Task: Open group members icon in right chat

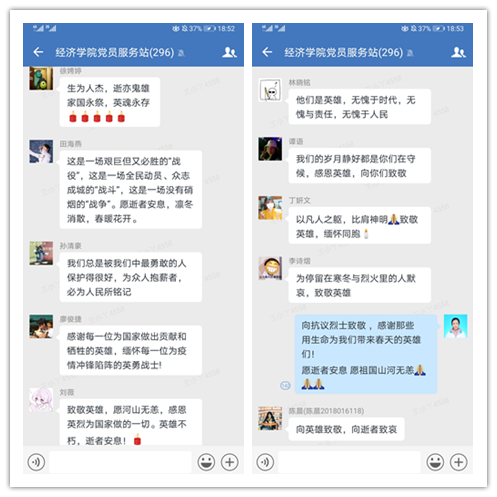Action: click(x=458, y=52)
